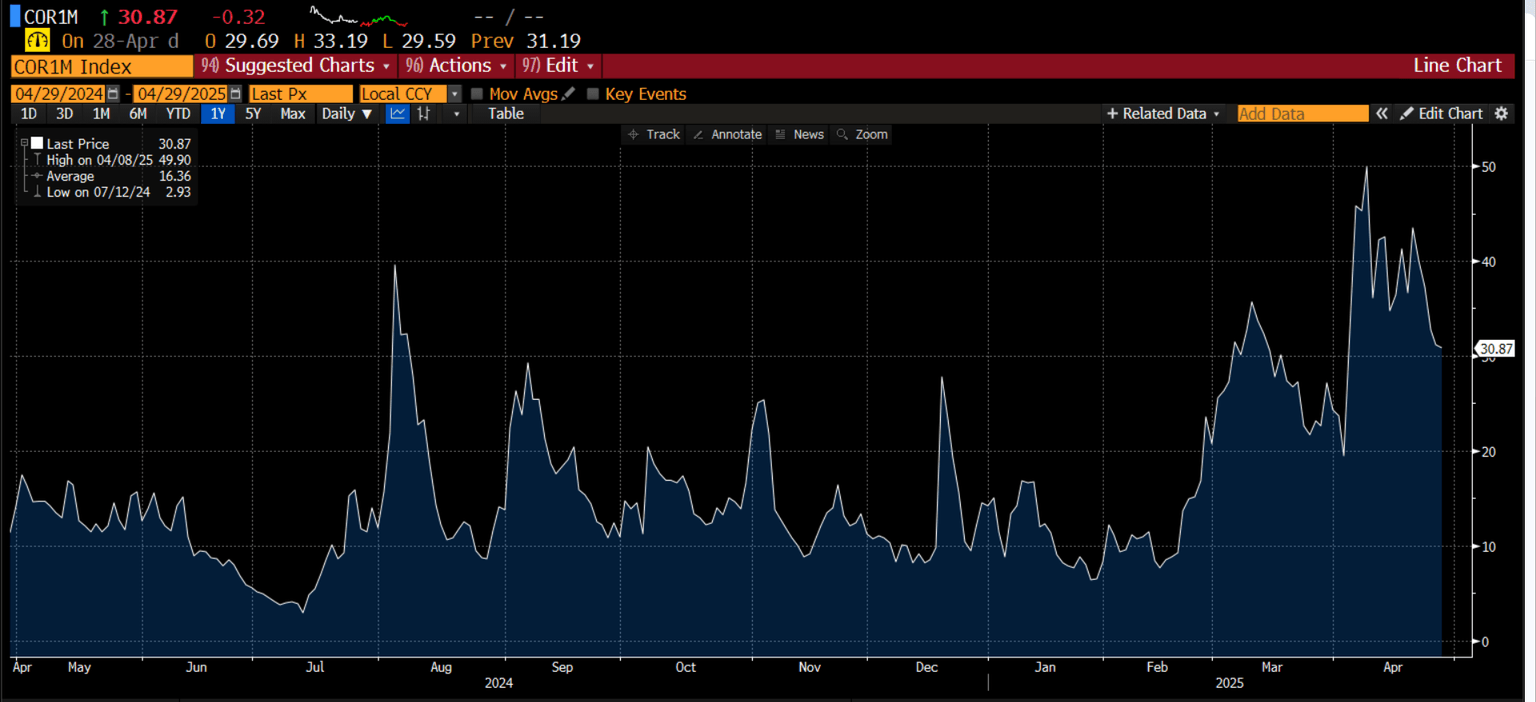This screenshot has height=702, width=1536.
Task: Edit moving averages with pencil icon
Action: [569, 94]
